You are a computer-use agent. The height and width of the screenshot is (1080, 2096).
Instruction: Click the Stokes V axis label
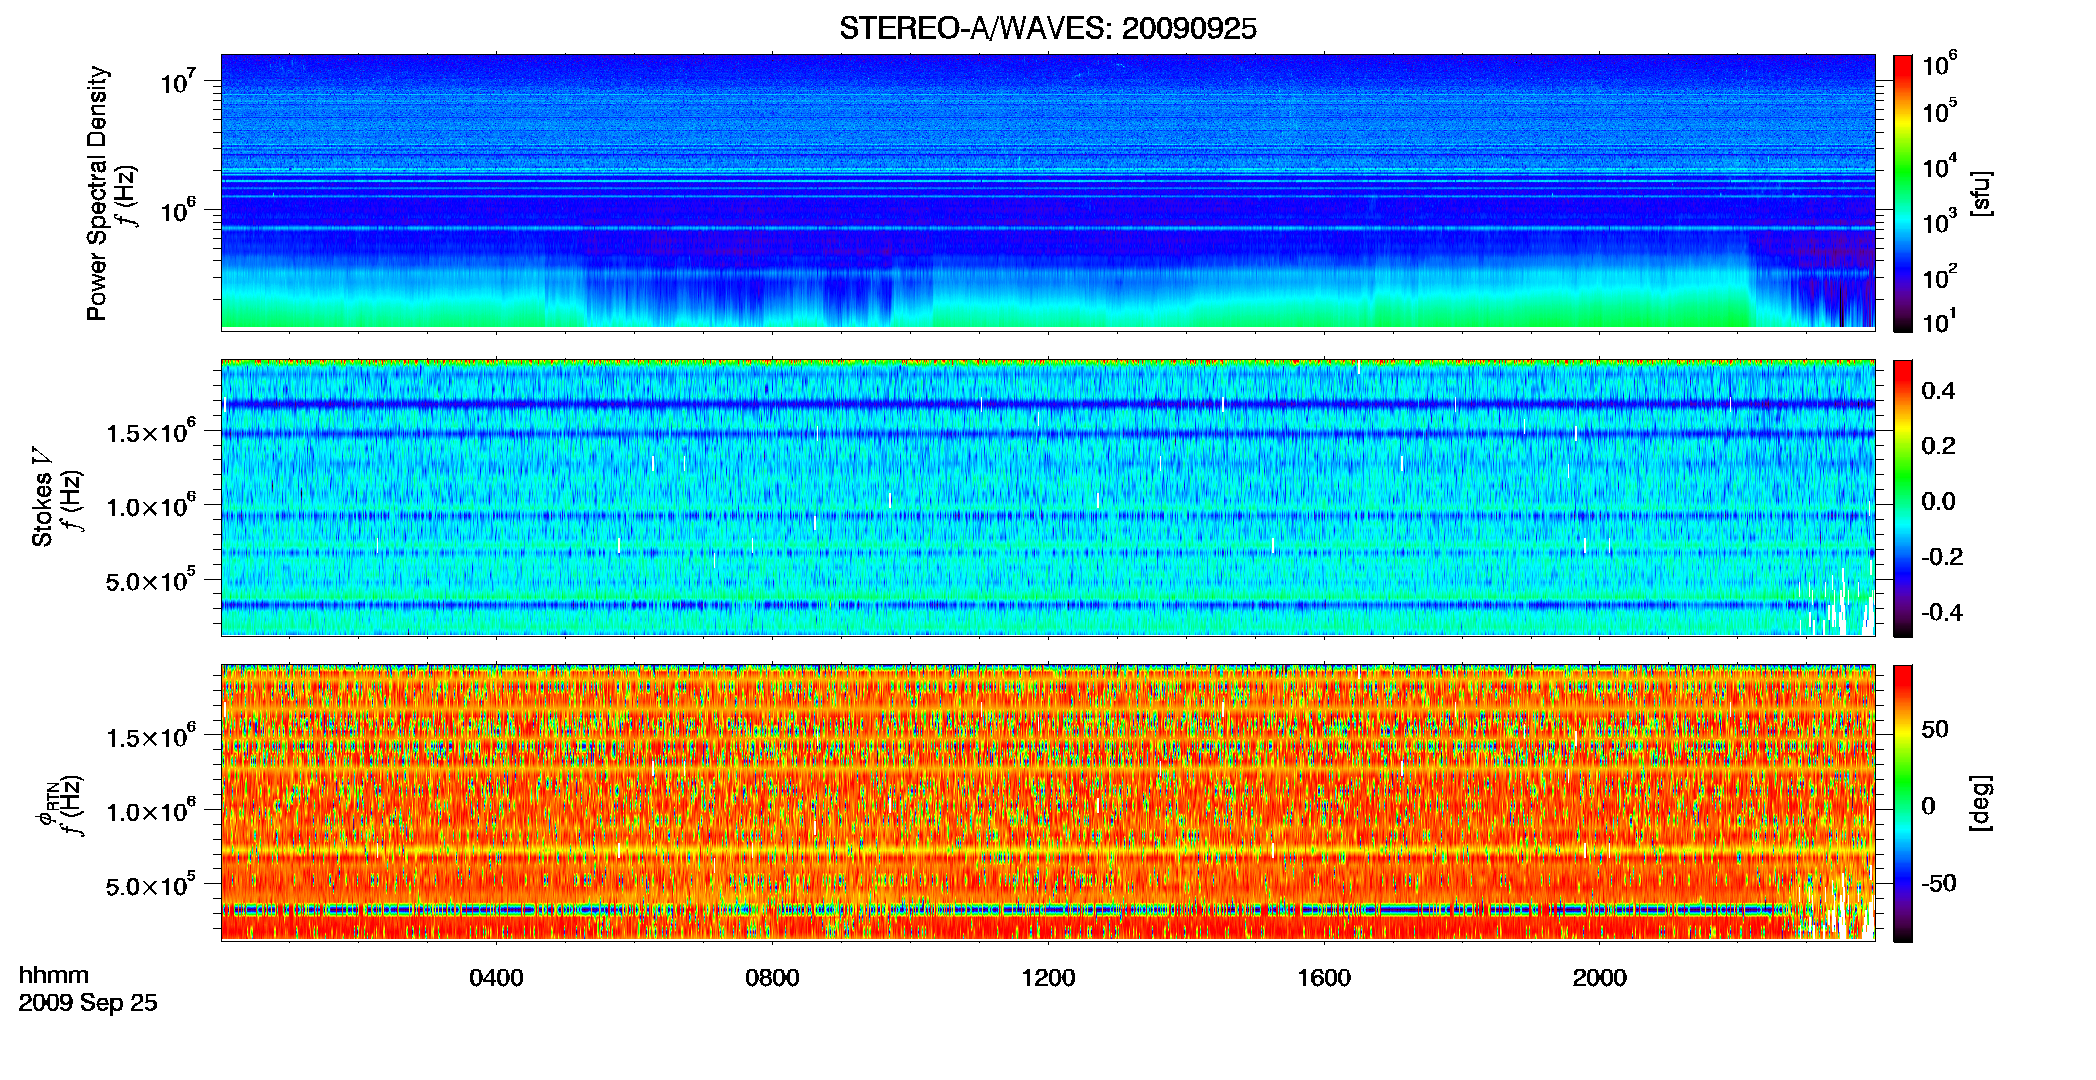(42, 497)
